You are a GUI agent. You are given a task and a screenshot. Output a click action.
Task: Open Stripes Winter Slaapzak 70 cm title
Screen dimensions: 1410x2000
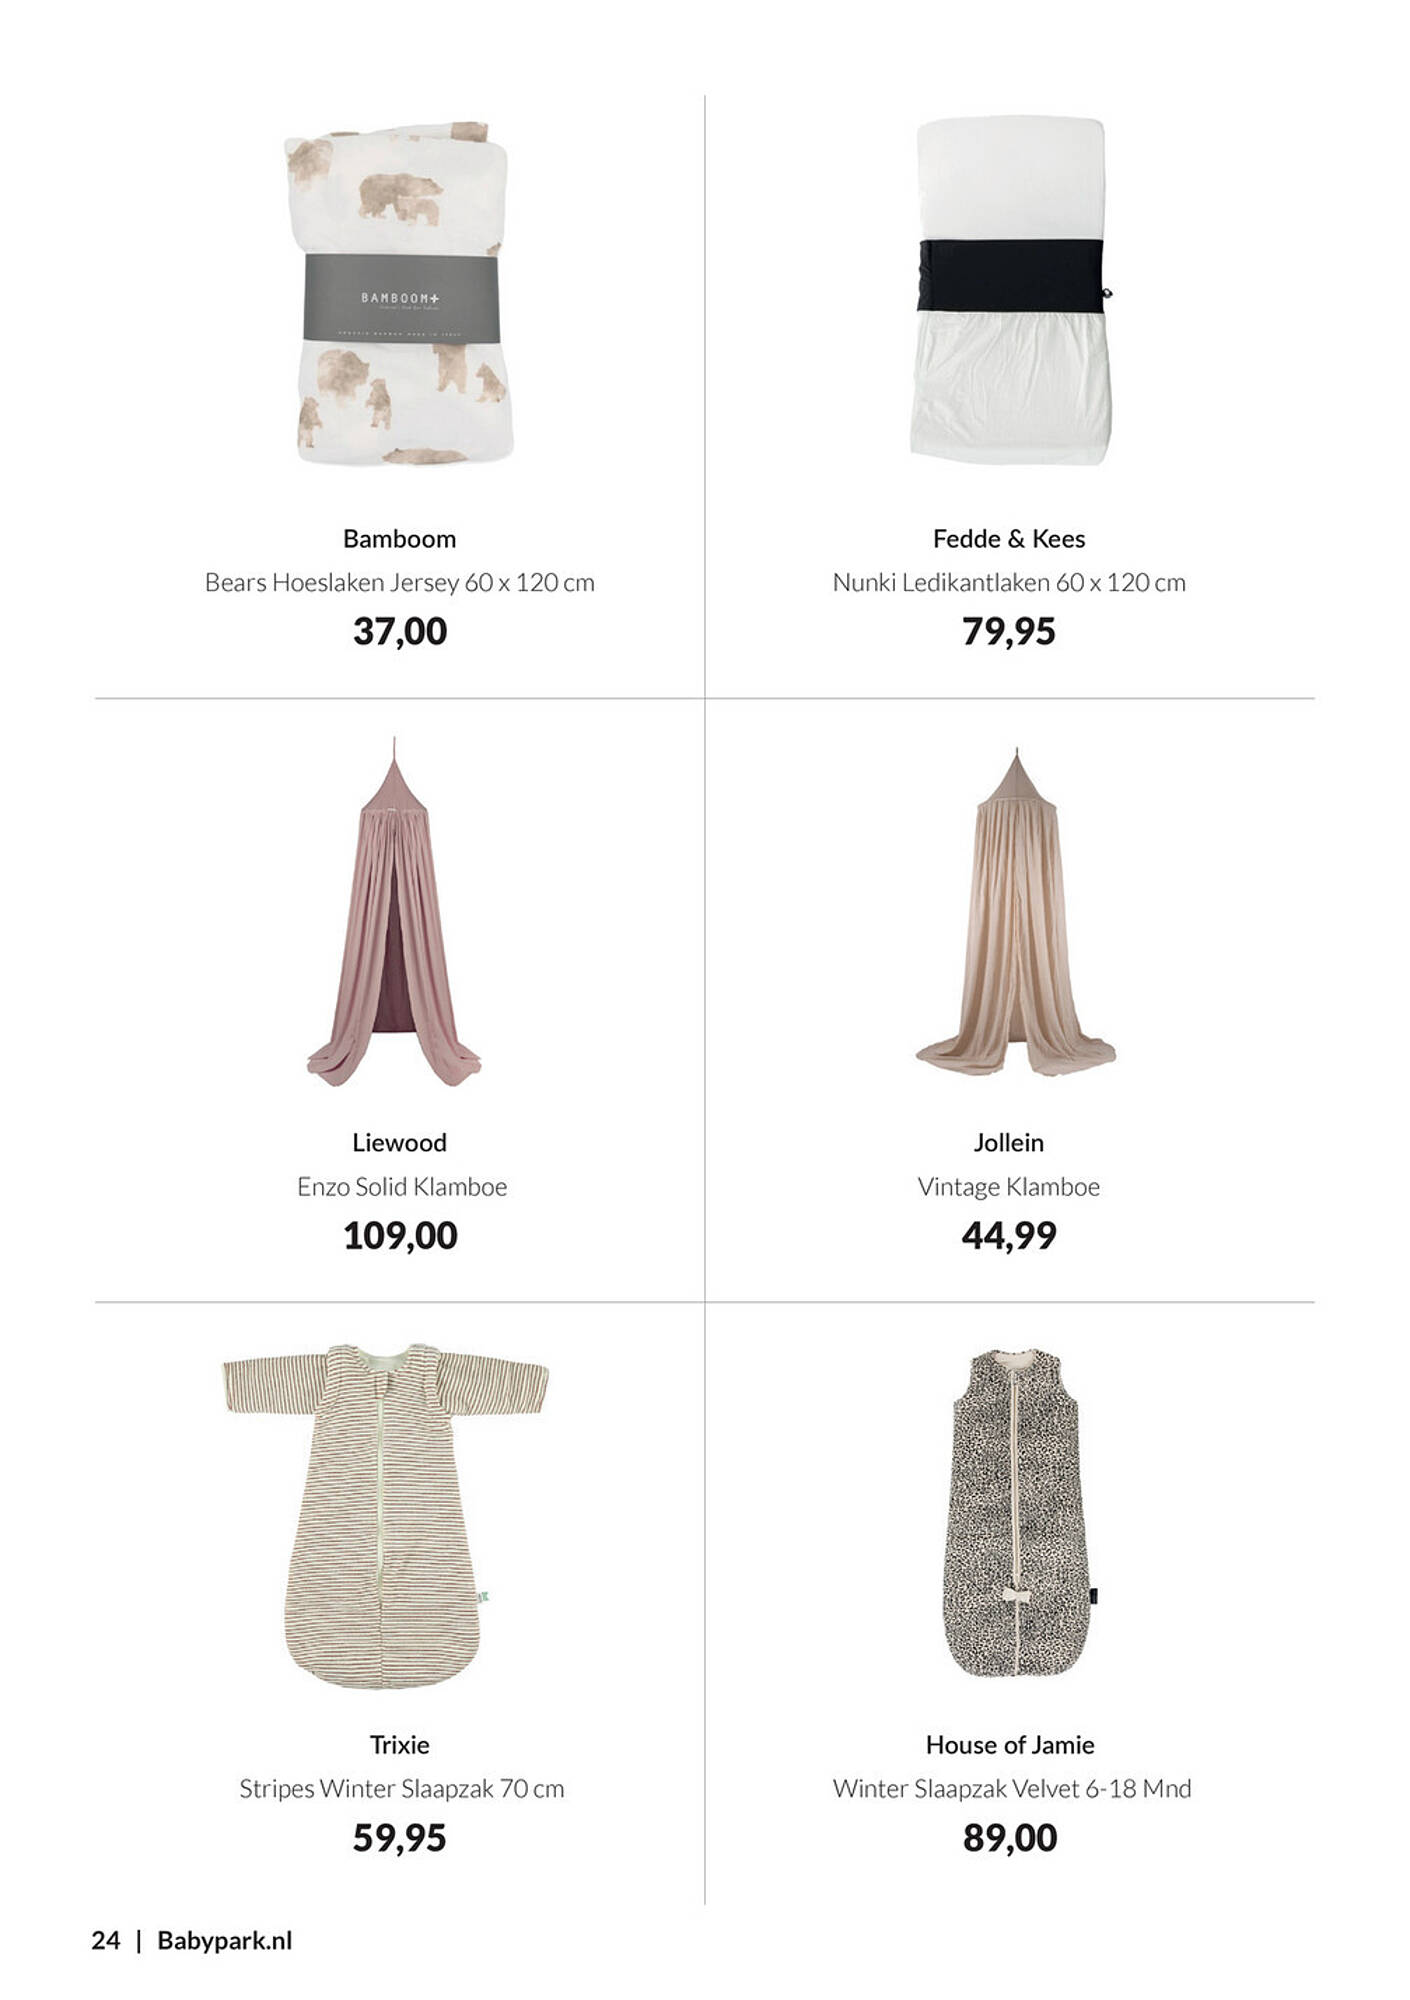click(401, 1789)
